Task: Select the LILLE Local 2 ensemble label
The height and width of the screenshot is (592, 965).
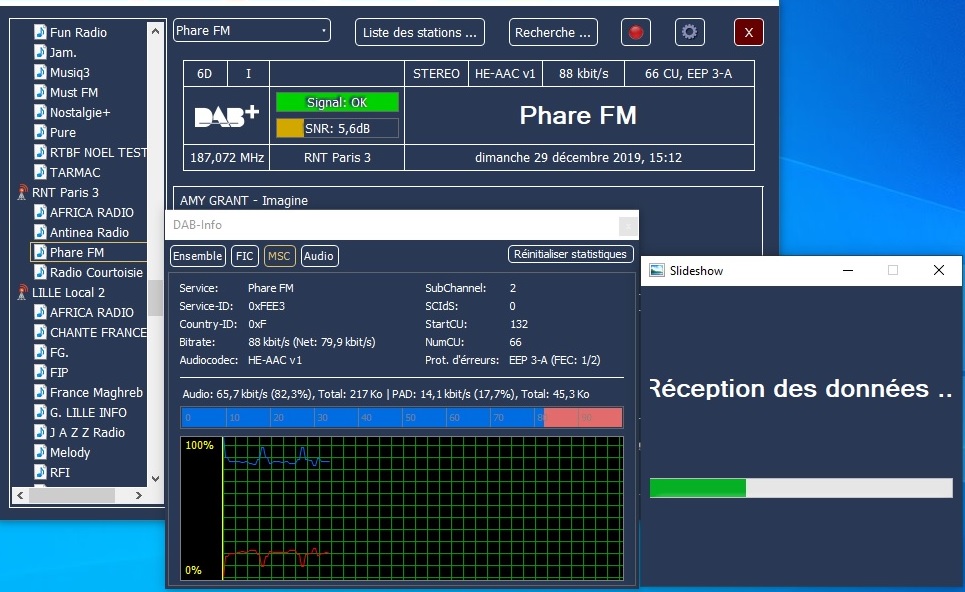Action: [x=68, y=292]
